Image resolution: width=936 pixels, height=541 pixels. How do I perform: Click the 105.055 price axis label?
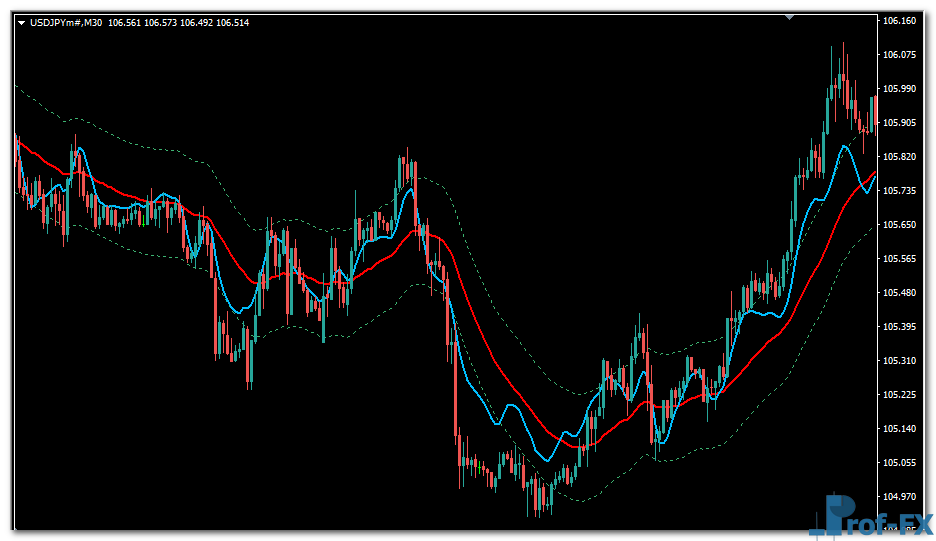coord(901,463)
